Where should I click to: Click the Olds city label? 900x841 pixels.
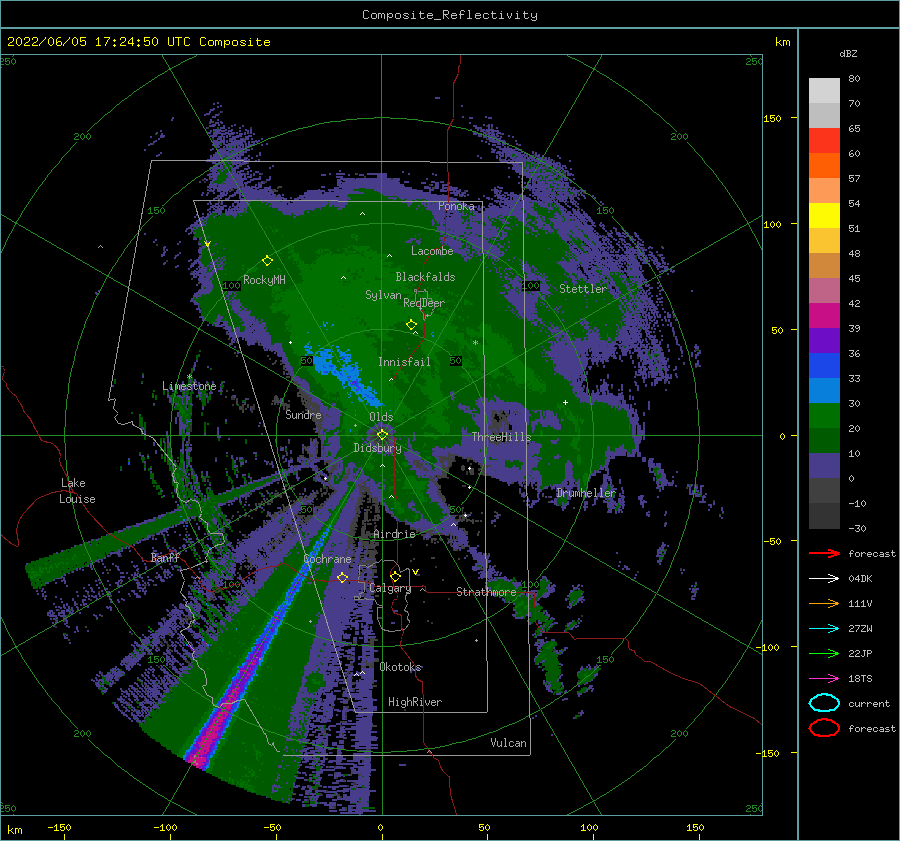pyautogui.click(x=381, y=417)
